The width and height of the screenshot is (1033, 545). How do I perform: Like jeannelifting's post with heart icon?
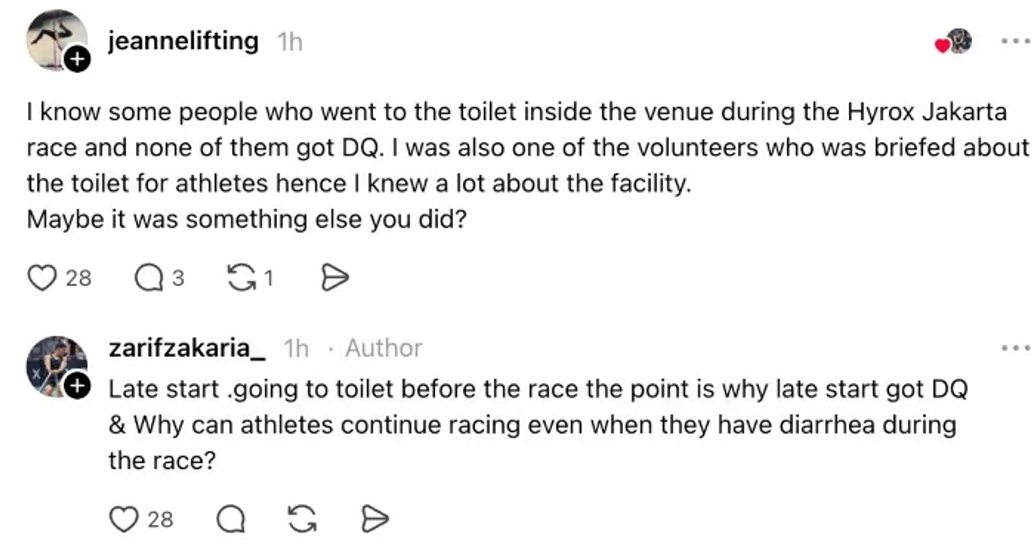pyautogui.click(x=42, y=277)
